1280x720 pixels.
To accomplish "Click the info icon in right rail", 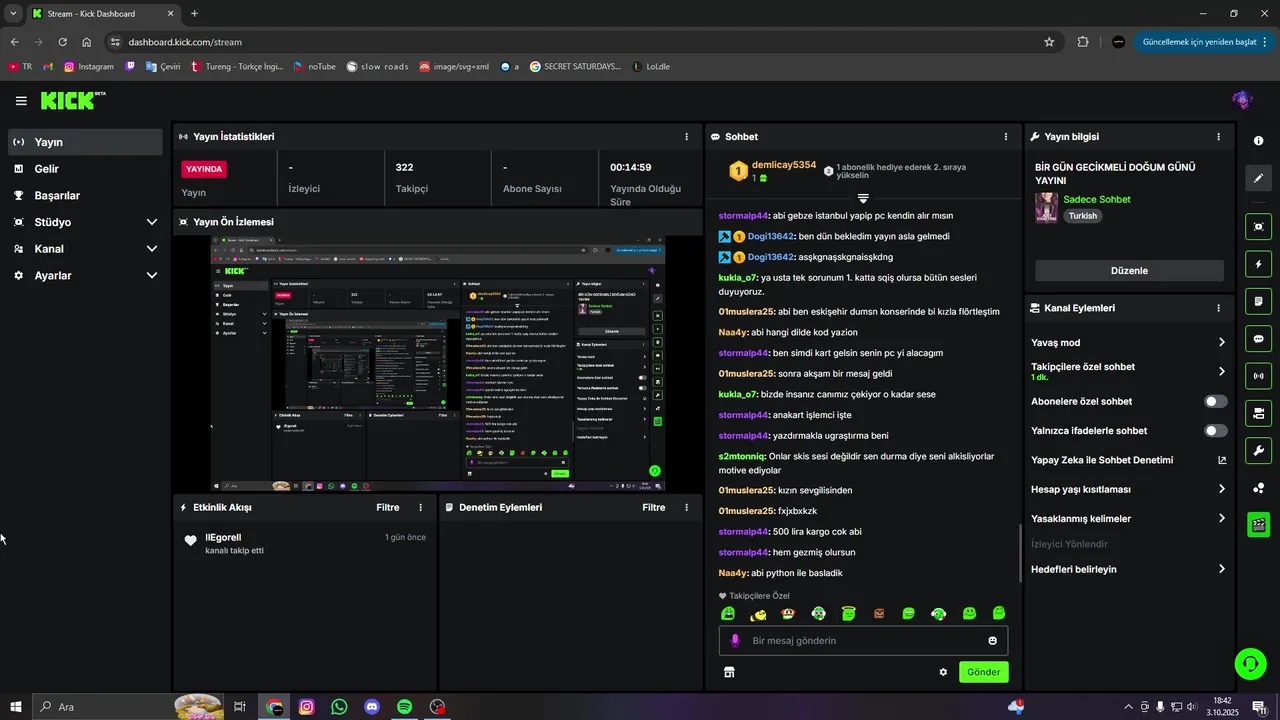I will pyautogui.click(x=1259, y=141).
